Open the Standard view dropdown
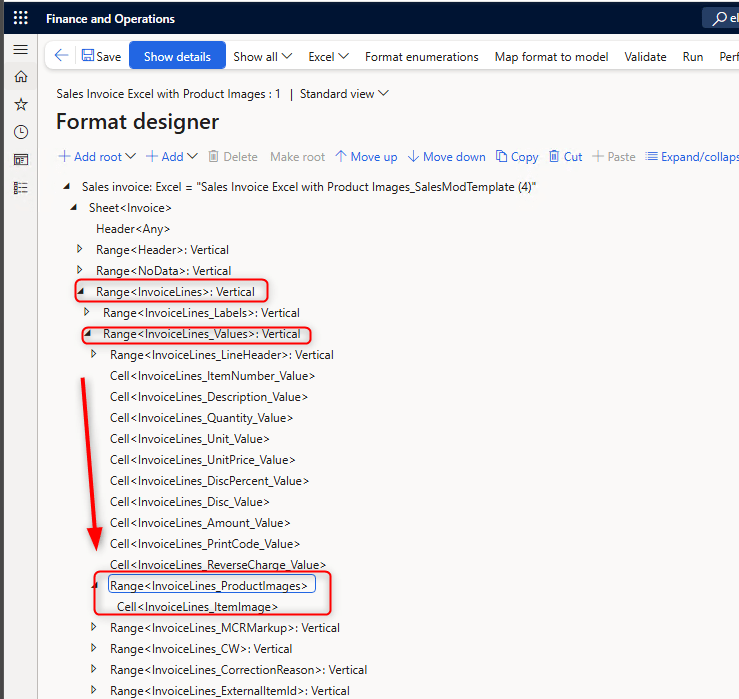739x699 pixels. 344,94
